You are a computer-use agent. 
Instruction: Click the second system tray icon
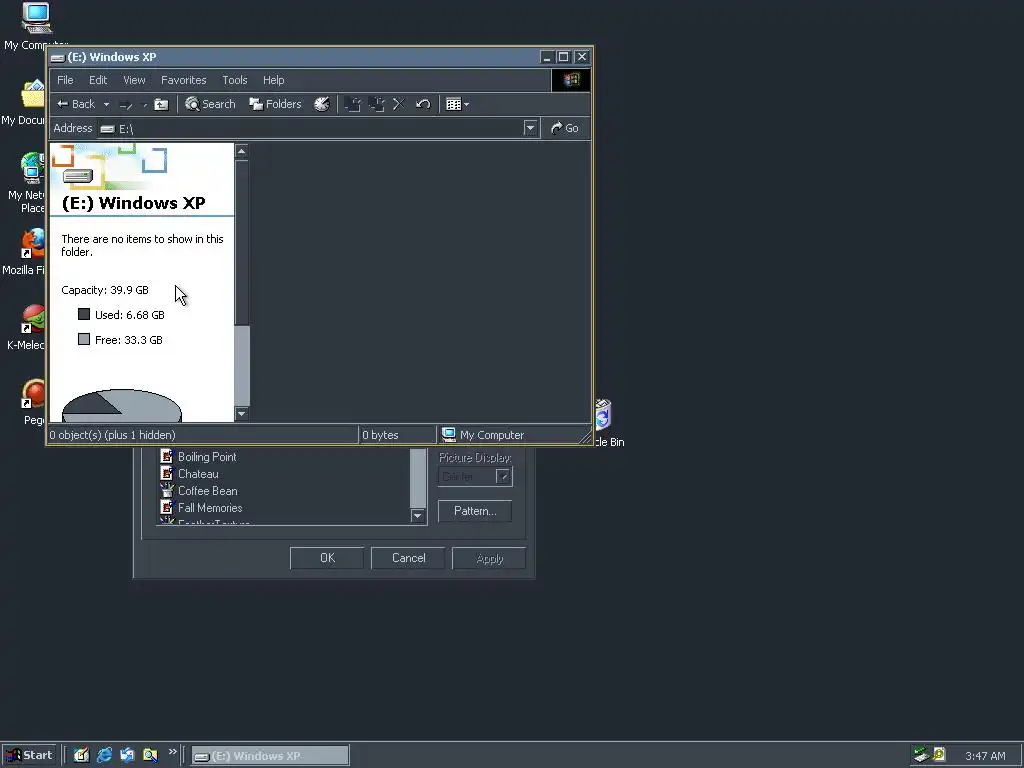pyautogui.click(x=939, y=755)
